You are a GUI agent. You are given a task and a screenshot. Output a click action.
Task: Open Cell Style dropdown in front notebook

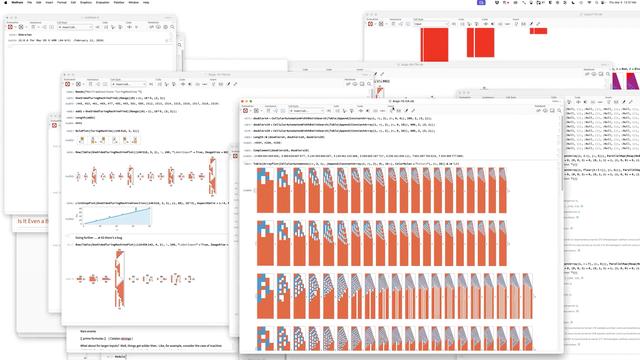(306, 111)
